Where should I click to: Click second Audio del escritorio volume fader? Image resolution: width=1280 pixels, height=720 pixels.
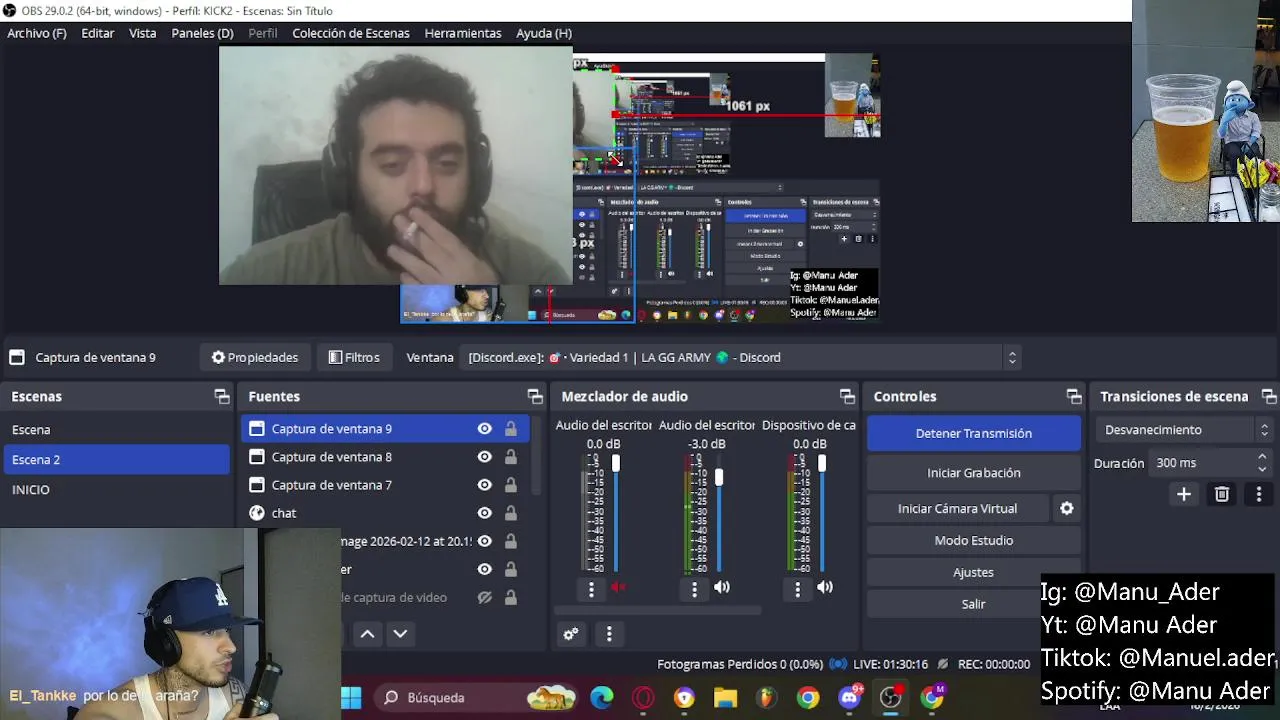[719, 478]
